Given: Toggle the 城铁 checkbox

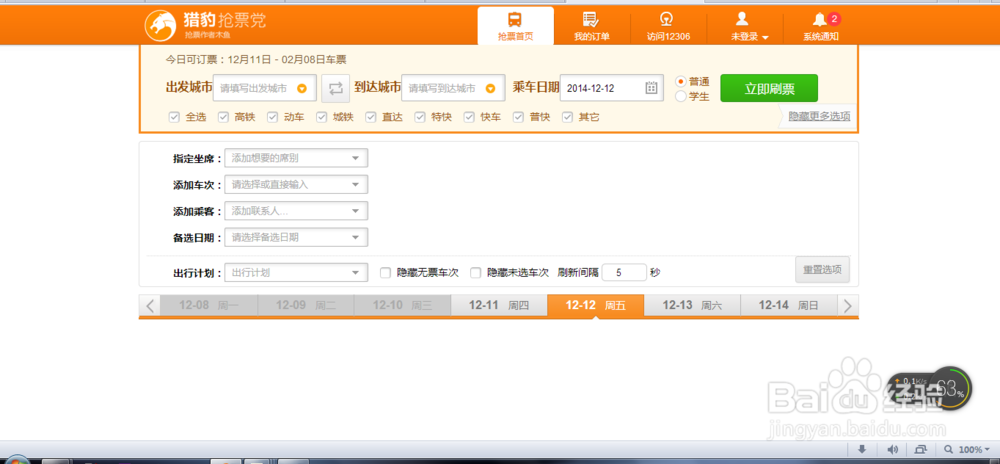Looking at the screenshot, I should click(x=321, y=117).
